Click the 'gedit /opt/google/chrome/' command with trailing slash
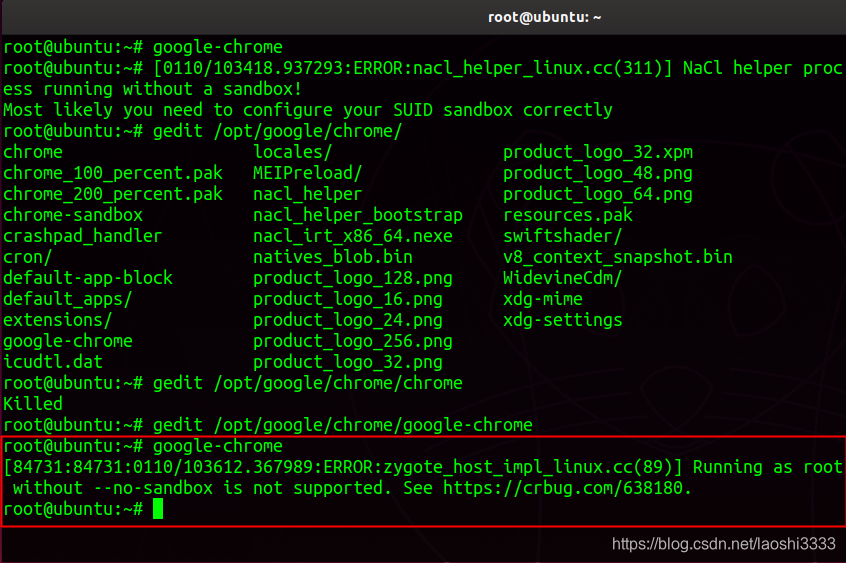The height and width of the screenshot is (563, 846). [278, 131]
